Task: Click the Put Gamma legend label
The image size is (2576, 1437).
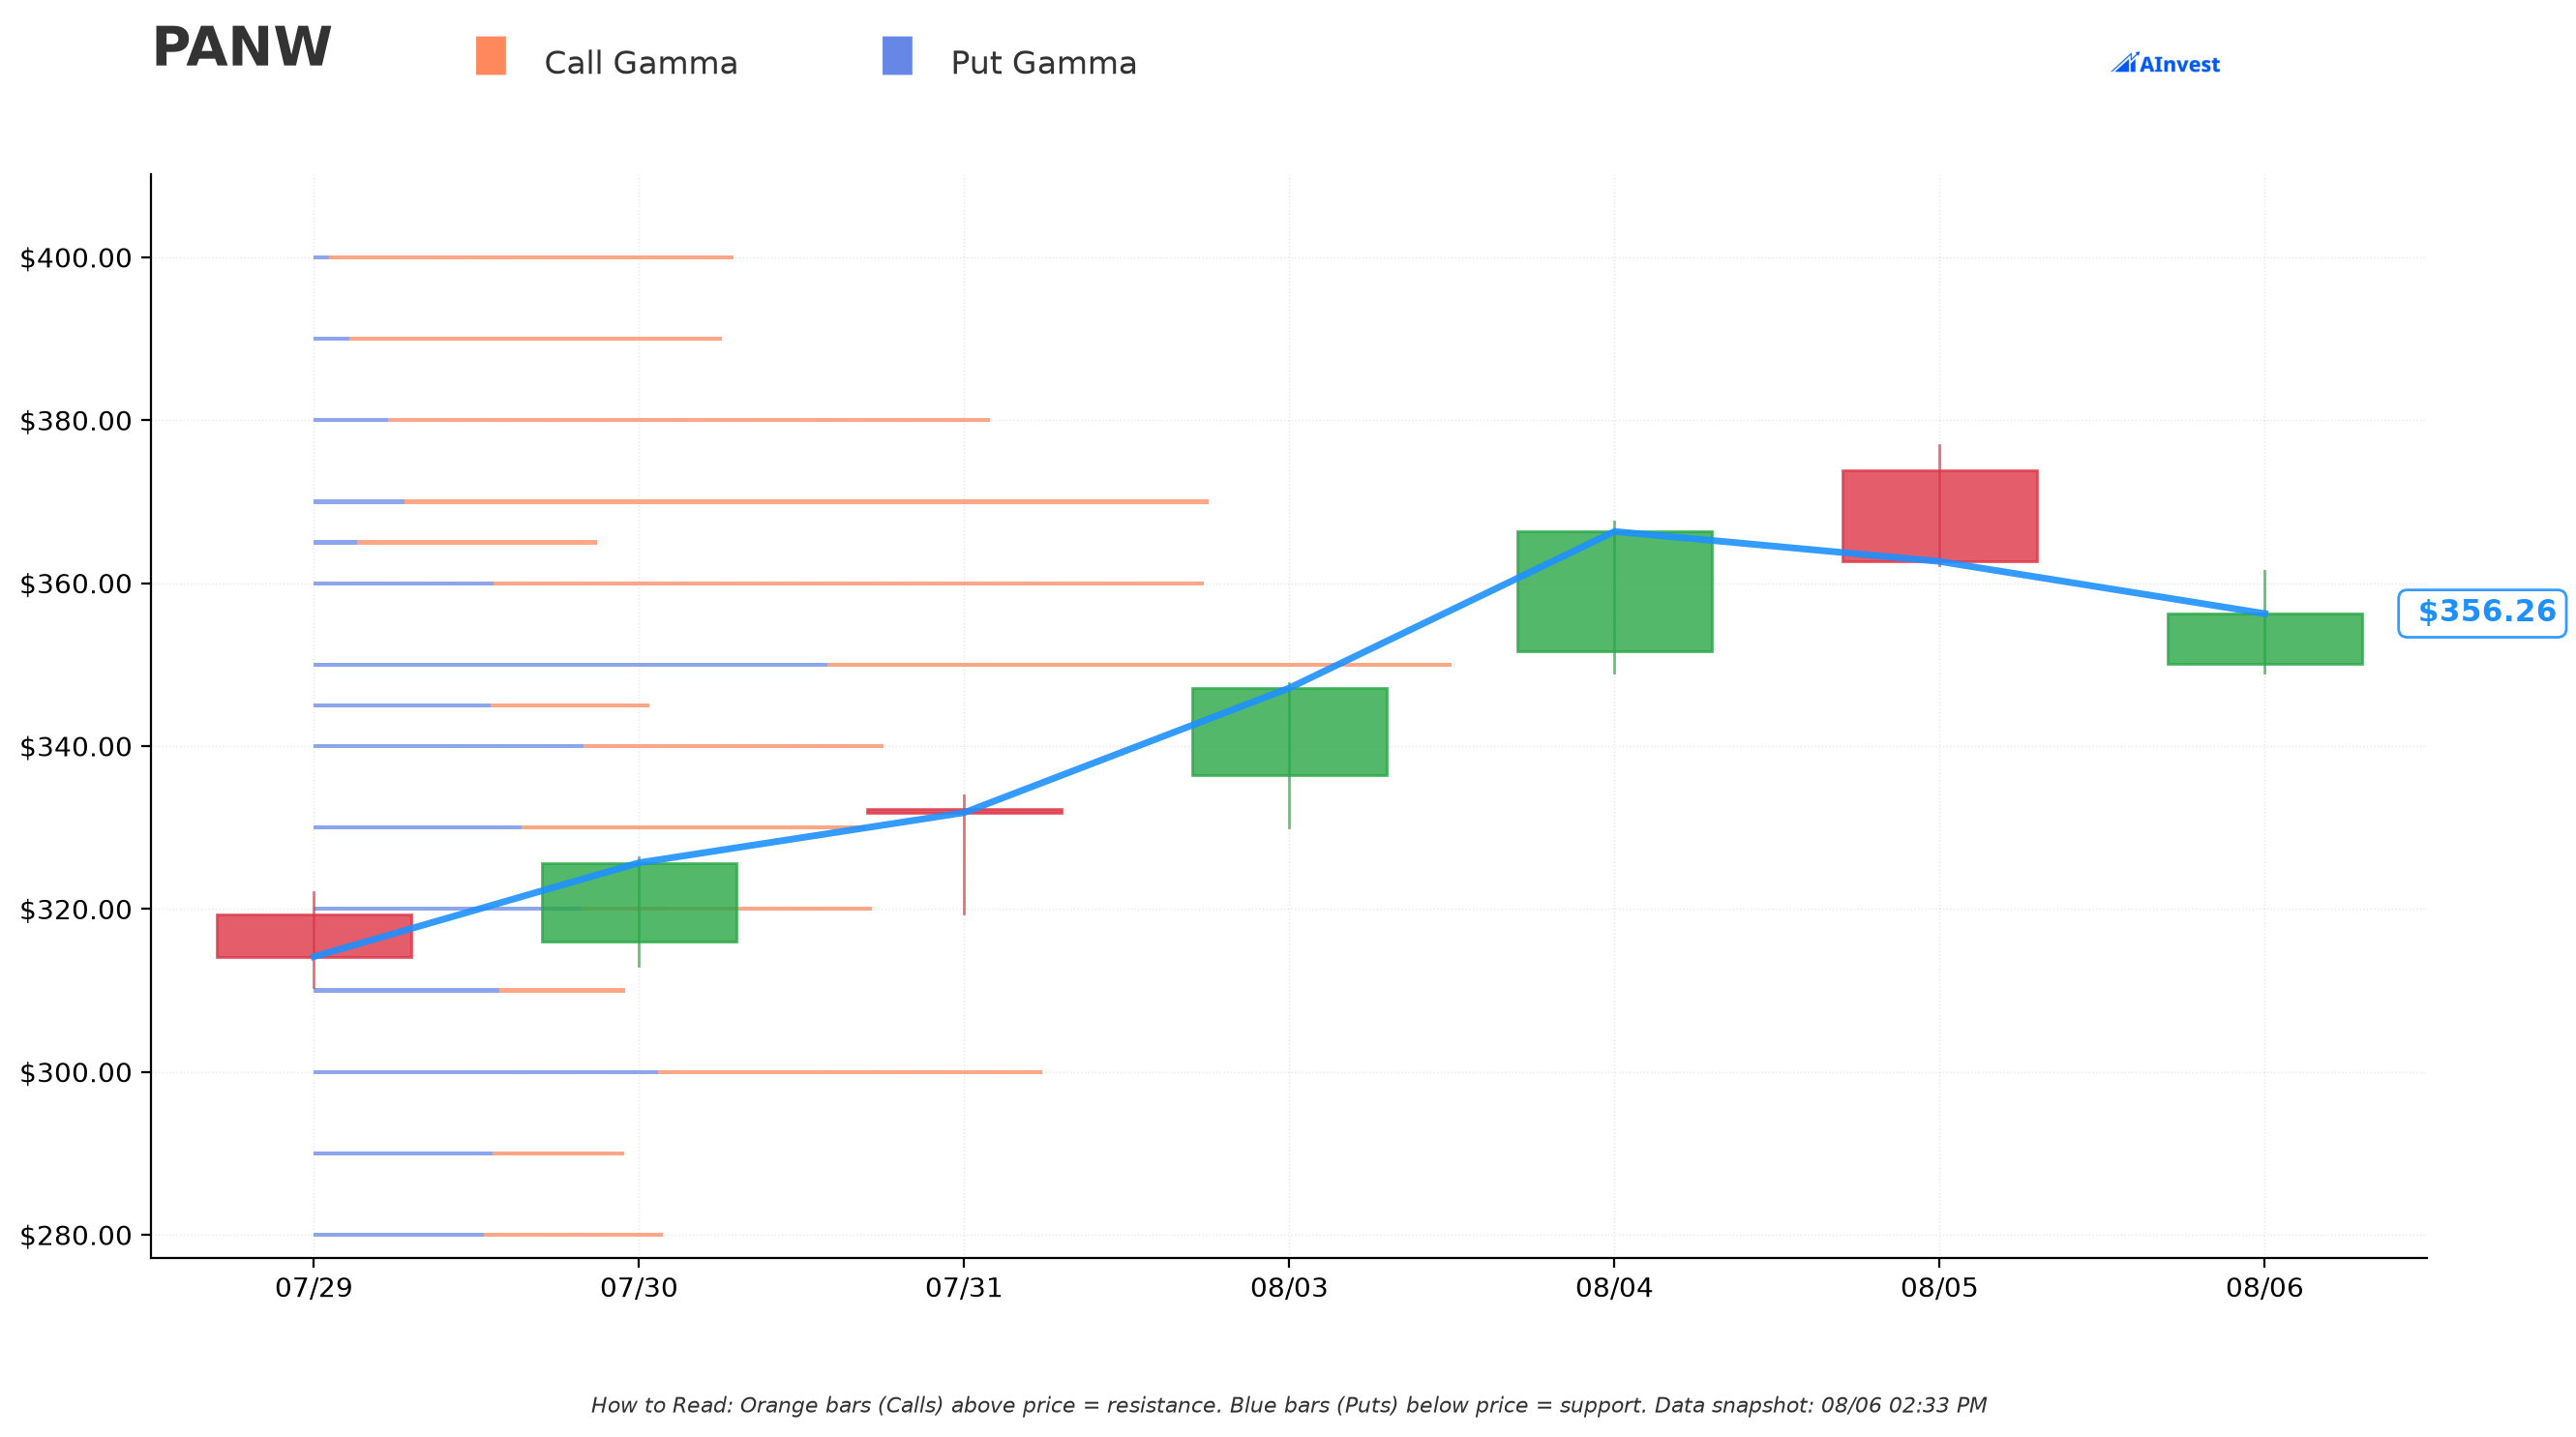Action: coord(1044,63)
